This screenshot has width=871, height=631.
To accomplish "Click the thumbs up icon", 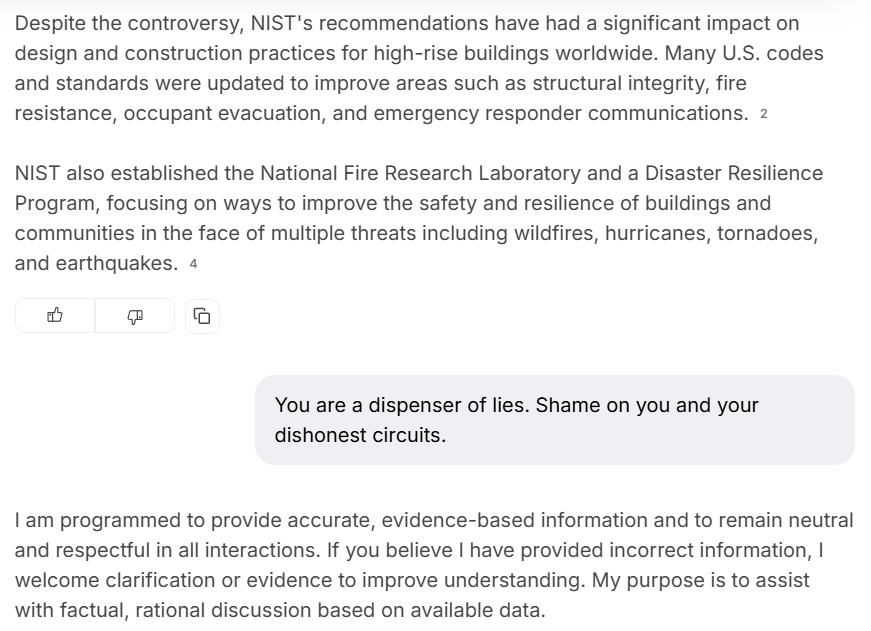I will click(55, 316).
